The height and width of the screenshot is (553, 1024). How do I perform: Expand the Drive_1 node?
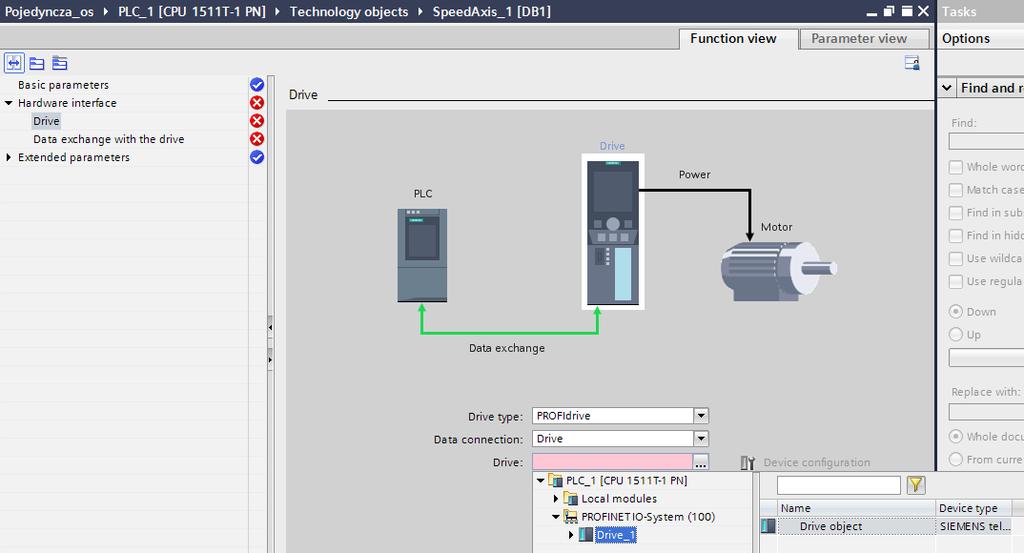[x=571, y=535]
